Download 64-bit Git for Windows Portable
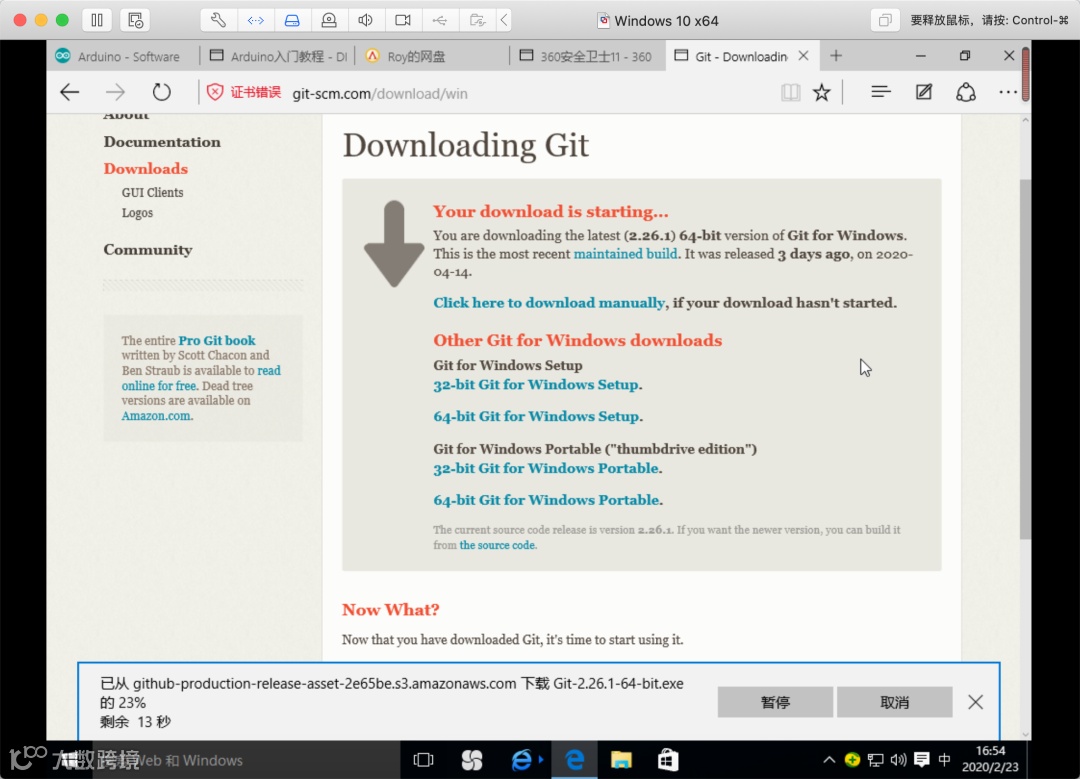 click(x=546, y=500)
